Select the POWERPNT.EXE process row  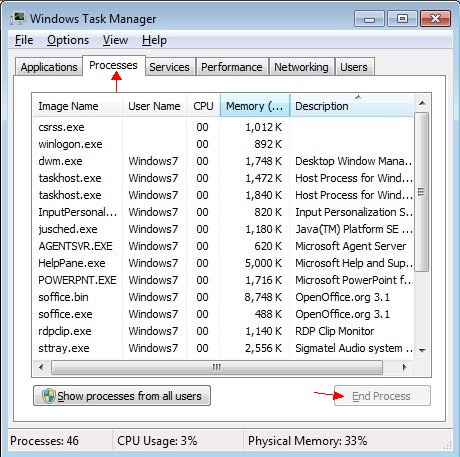pyautogui.click(x=223, y=280)
